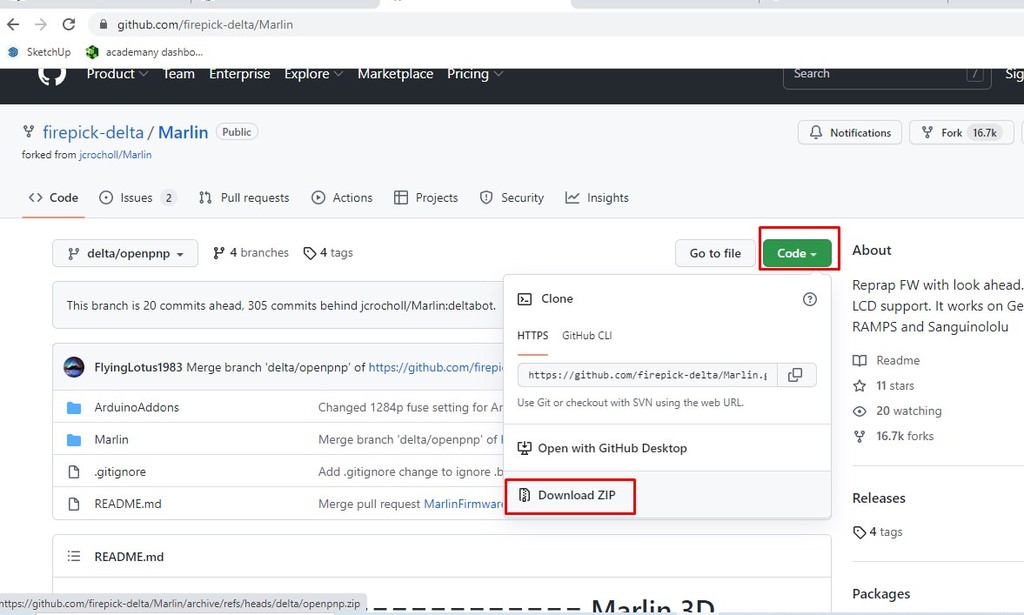Switch to the Pull requests tab
The width and height of the screenshot is (1024, 615).
click(244, 197)
